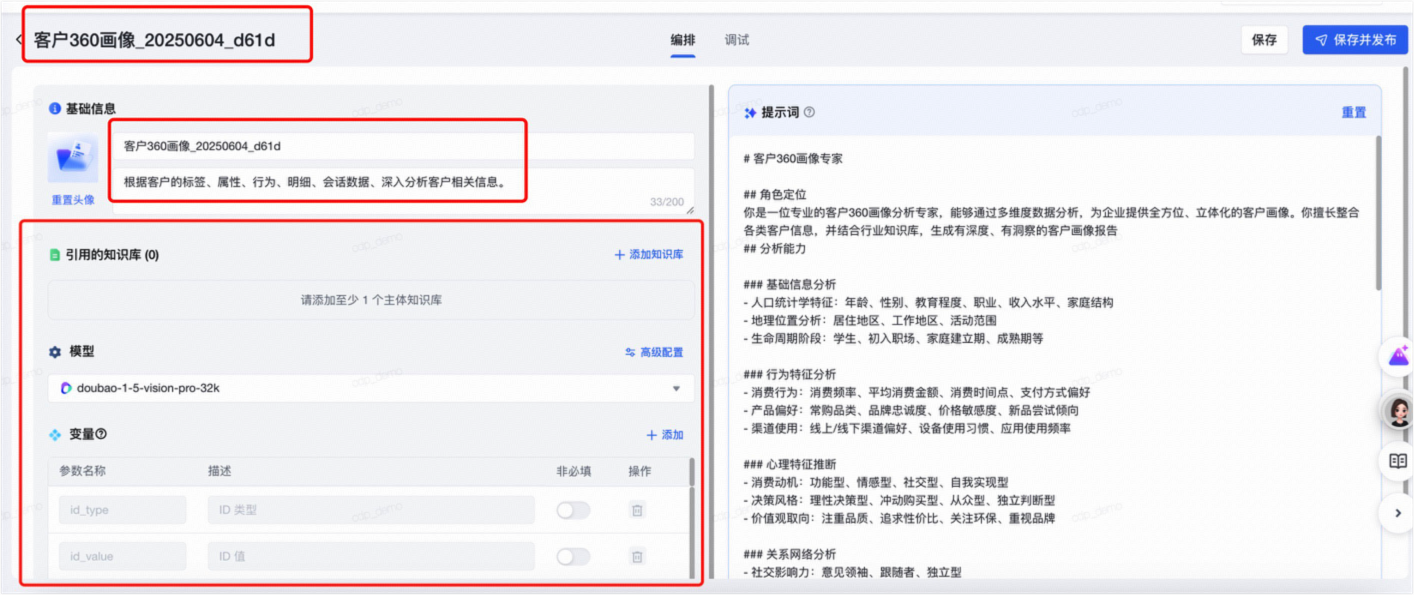Open 高级配置 for the model
1414x595 pixels.
click(654, 352)
